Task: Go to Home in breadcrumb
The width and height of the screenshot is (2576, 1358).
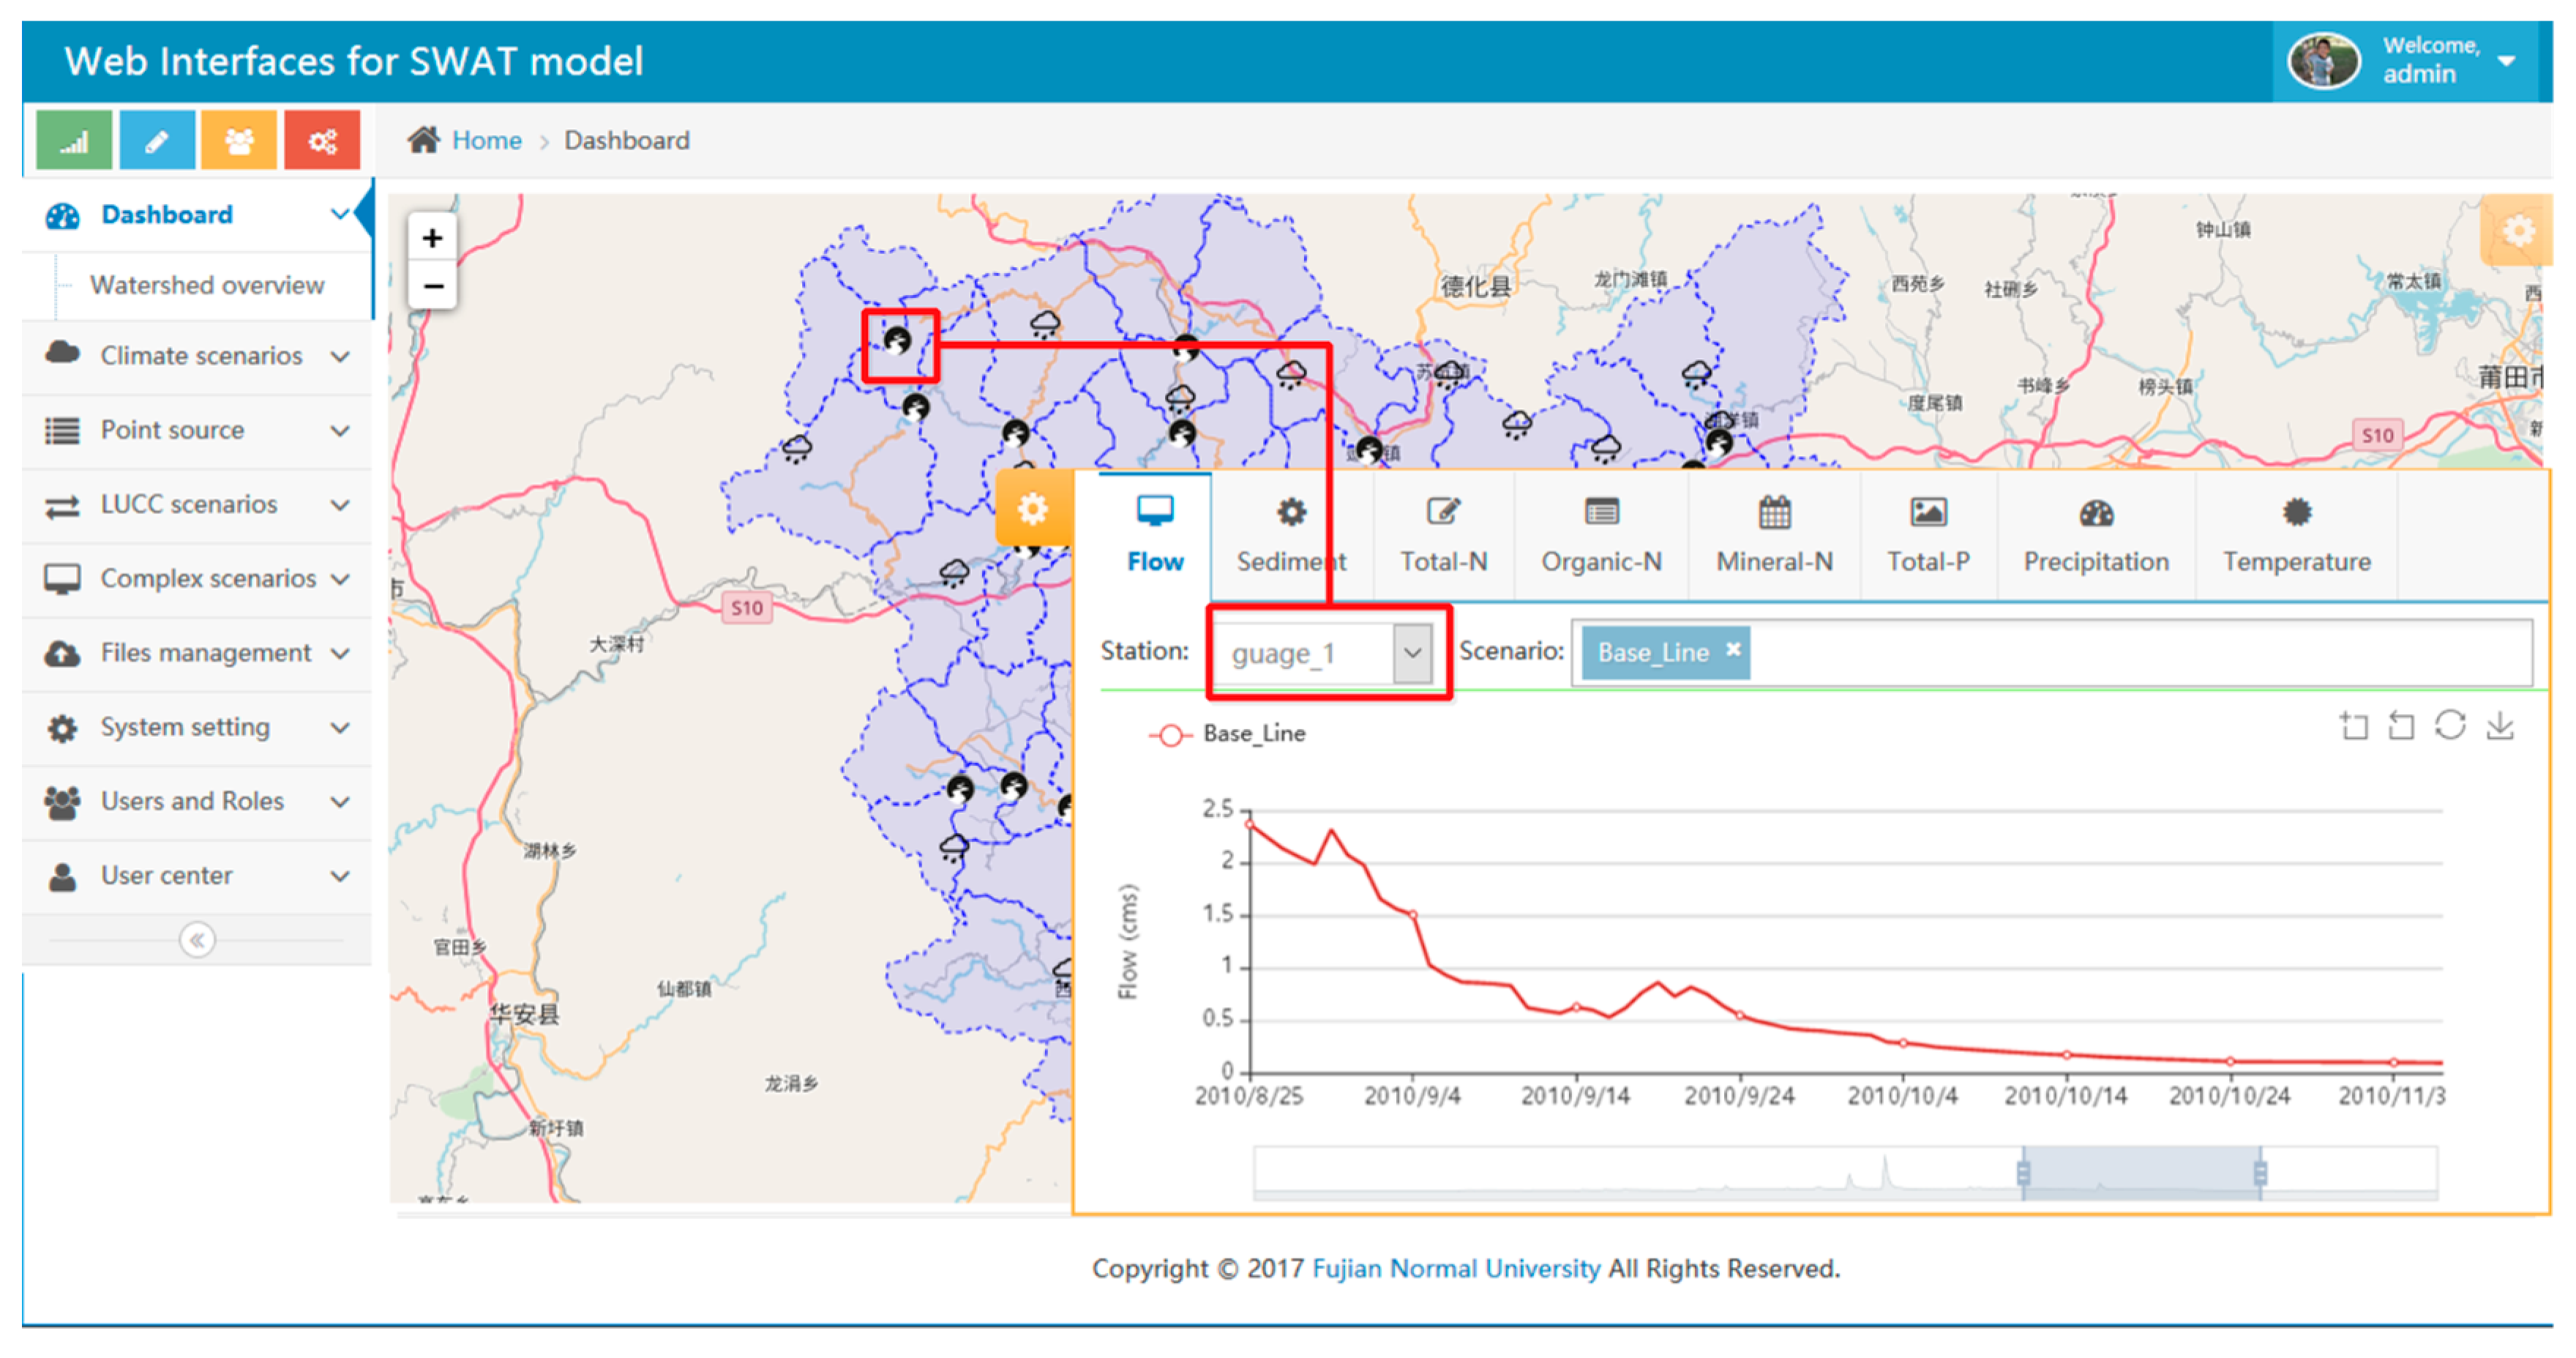Action: pos(486,140)
